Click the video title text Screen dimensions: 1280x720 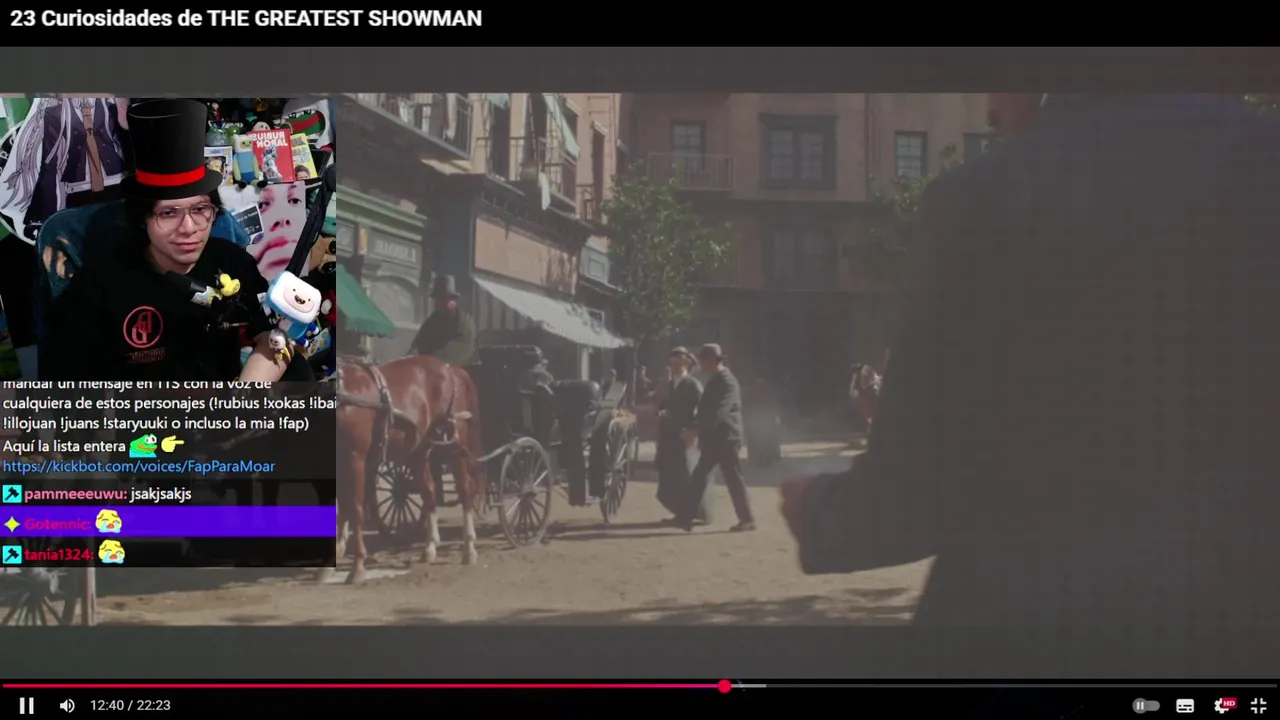(x=246, y=18)
